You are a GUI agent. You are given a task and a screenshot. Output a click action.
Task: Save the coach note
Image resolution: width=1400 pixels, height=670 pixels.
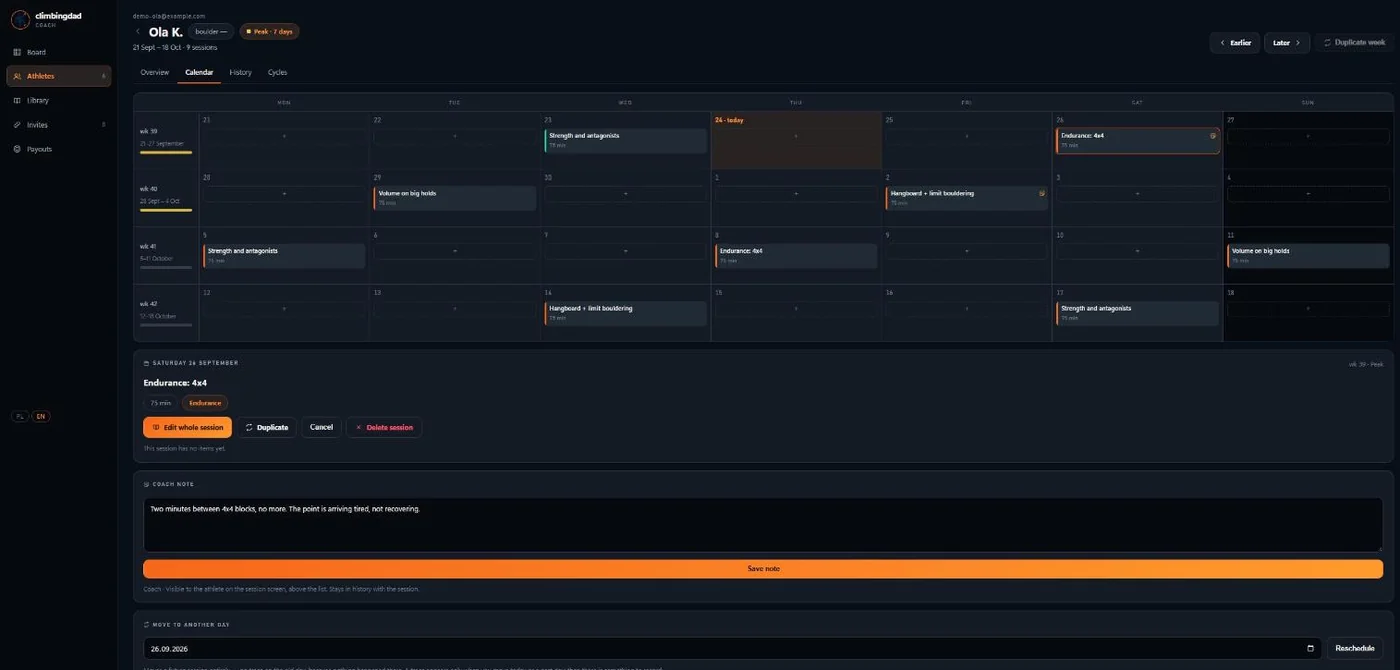coord(763,568)
